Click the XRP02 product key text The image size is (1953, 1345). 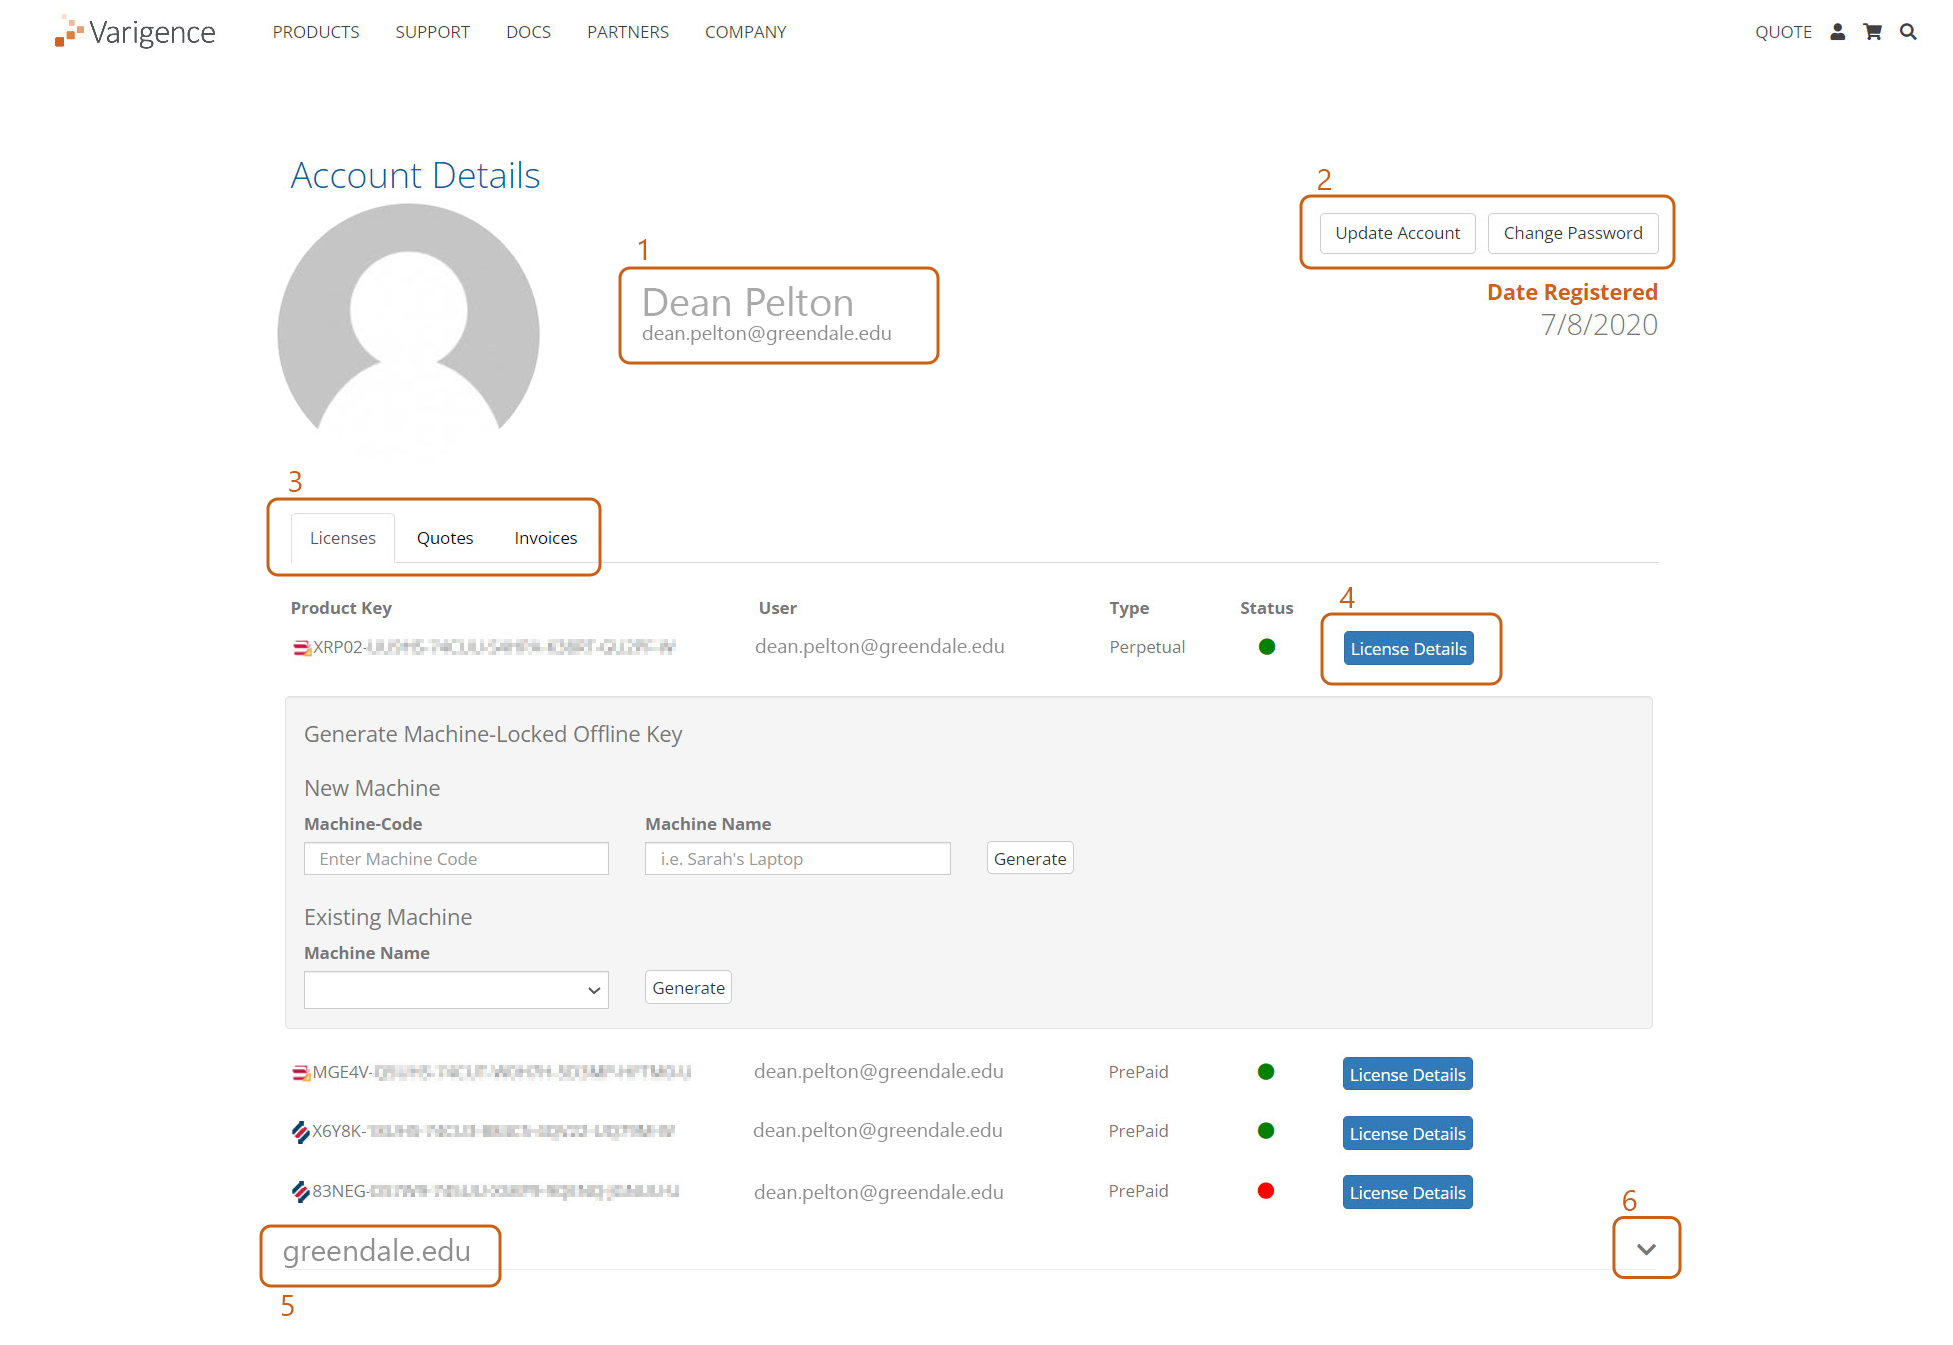point(494,647)
